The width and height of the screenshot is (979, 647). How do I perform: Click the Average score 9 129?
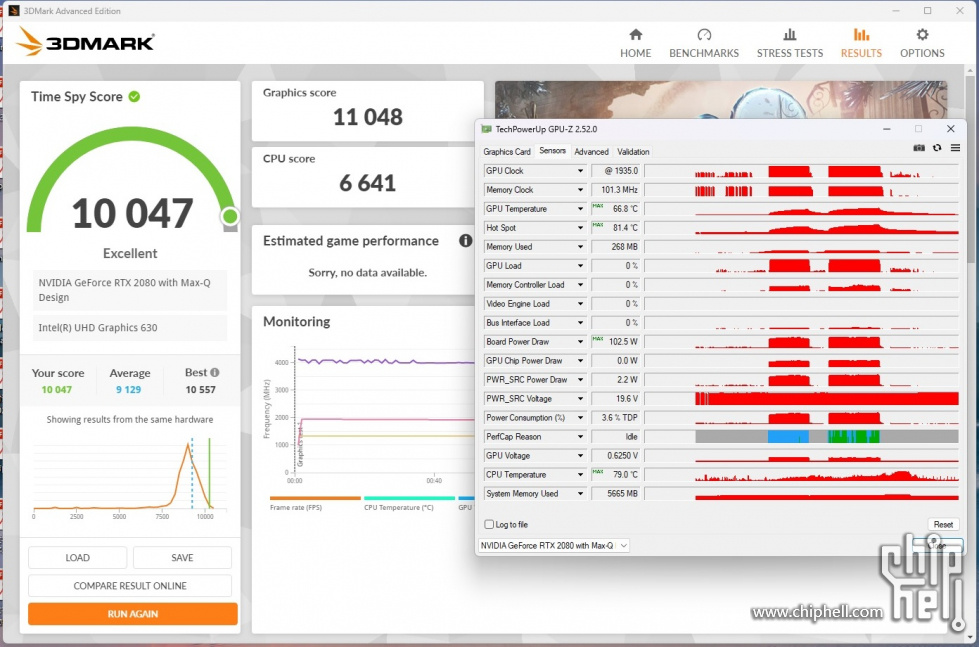129,389
